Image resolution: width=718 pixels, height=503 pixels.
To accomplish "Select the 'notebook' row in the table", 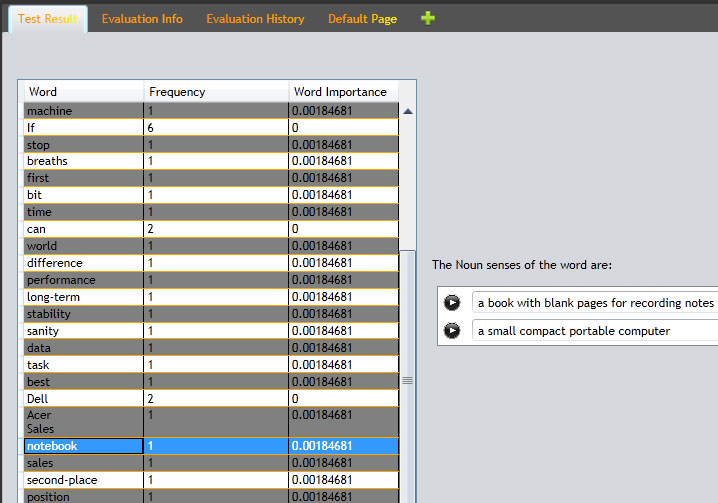I will 84,446.
